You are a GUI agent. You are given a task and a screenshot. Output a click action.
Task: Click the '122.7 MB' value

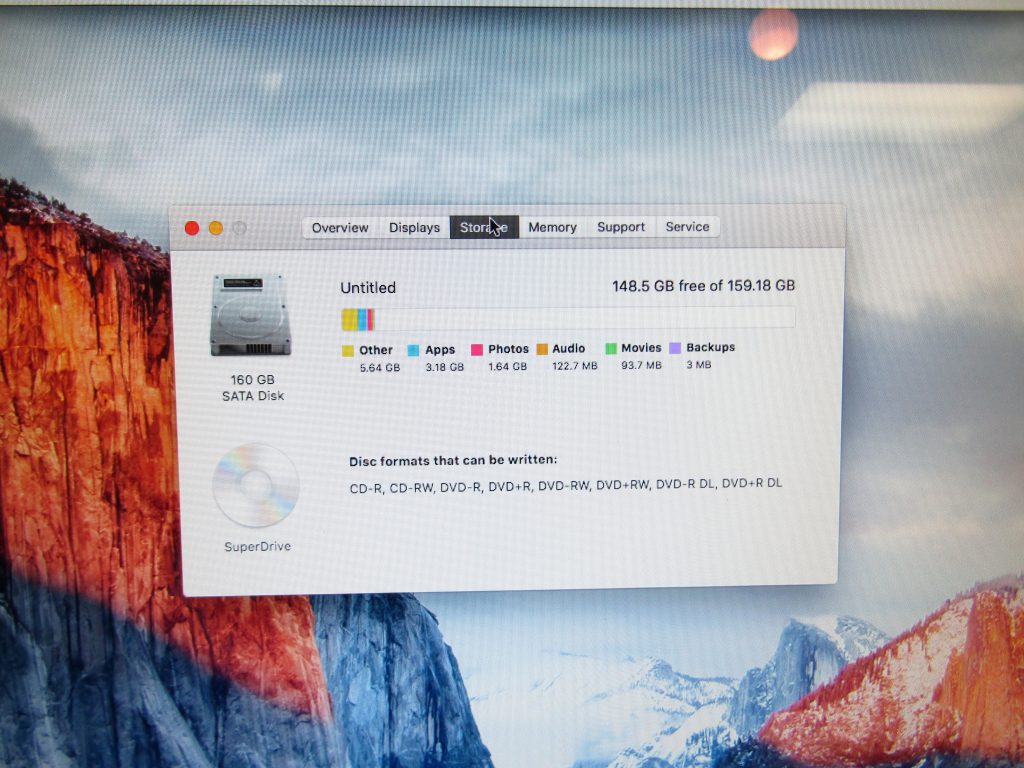coord(575,366)
